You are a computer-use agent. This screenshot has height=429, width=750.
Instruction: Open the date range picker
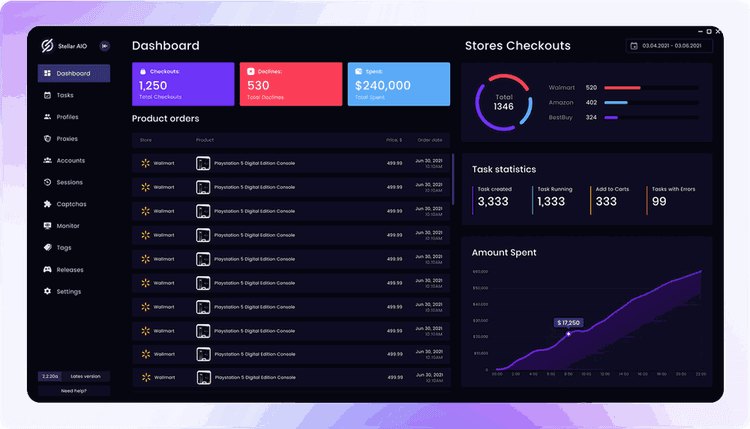[669, 46]
